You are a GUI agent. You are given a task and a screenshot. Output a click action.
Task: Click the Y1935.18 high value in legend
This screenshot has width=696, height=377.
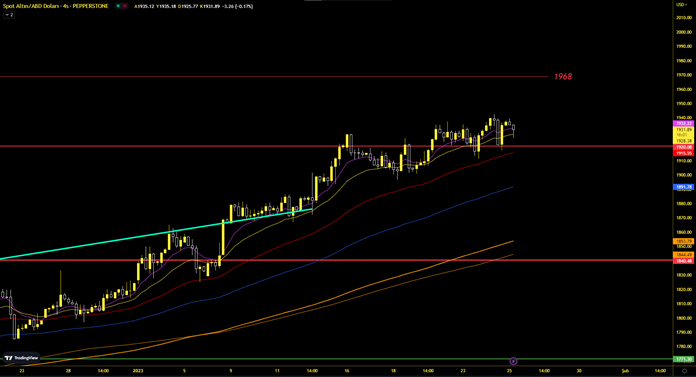[x=166, y=6]
